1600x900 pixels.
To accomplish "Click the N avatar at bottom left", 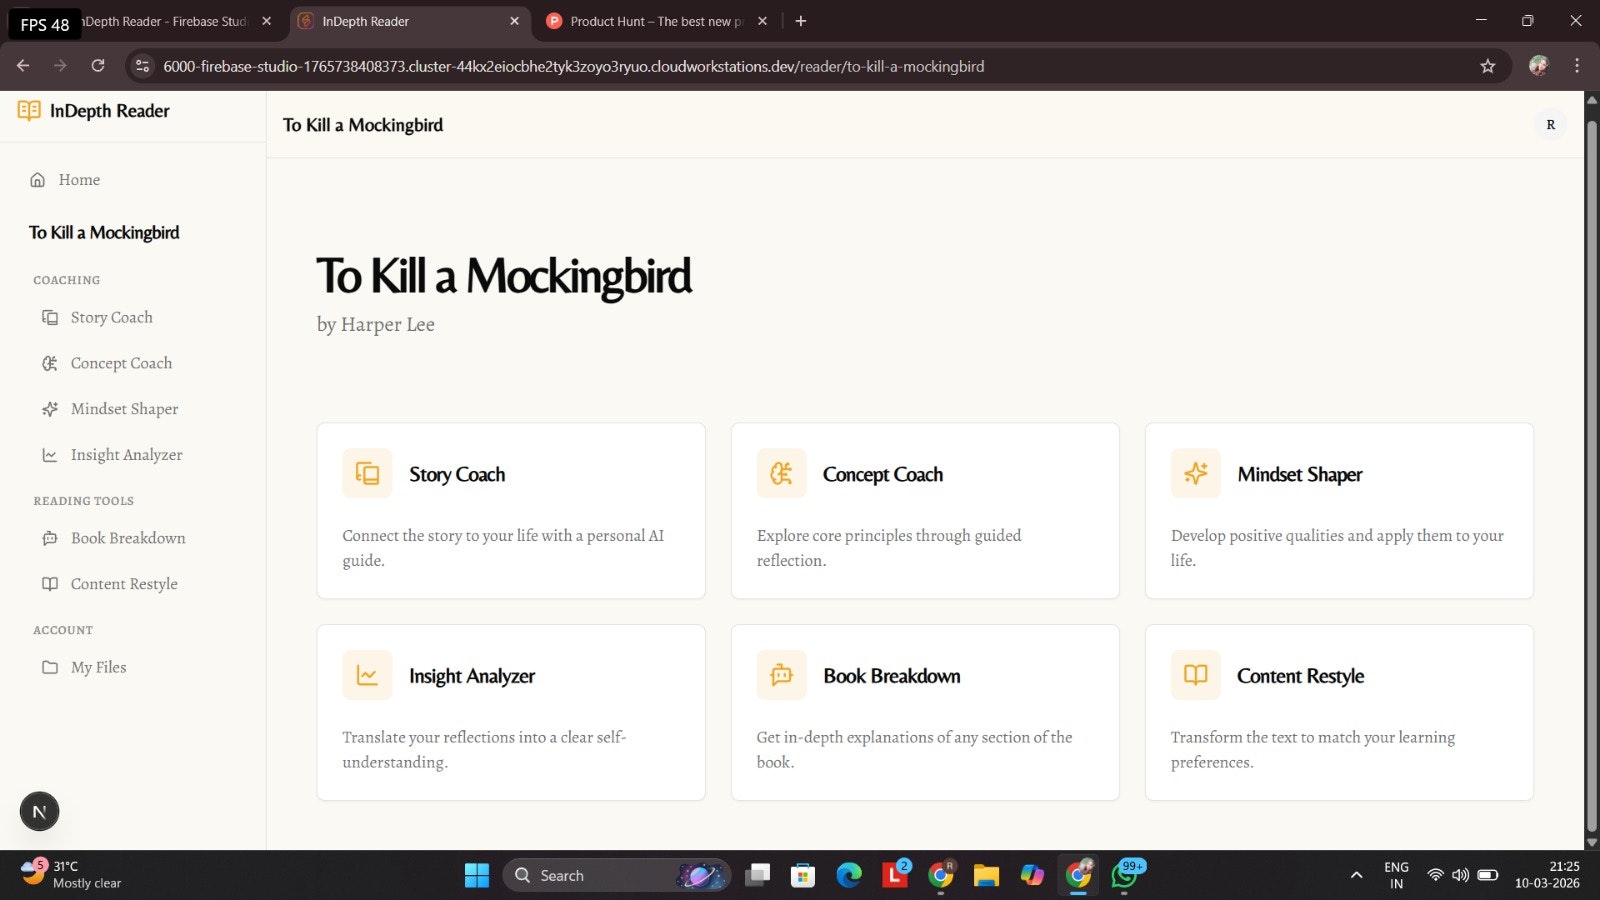I will coord(39,811).
